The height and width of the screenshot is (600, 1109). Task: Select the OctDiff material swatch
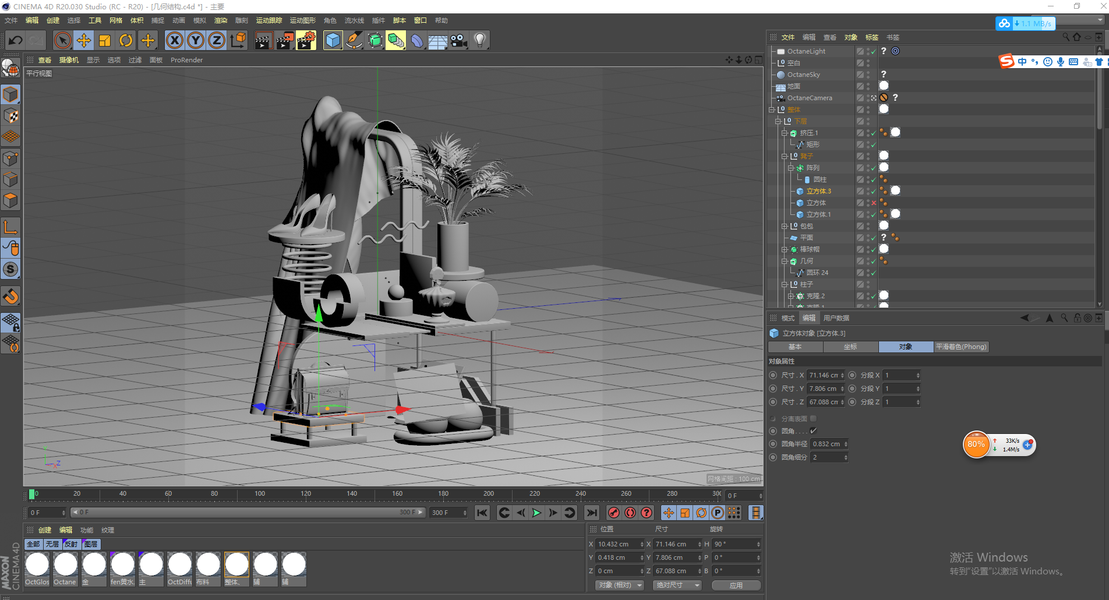tap(179, 570)
